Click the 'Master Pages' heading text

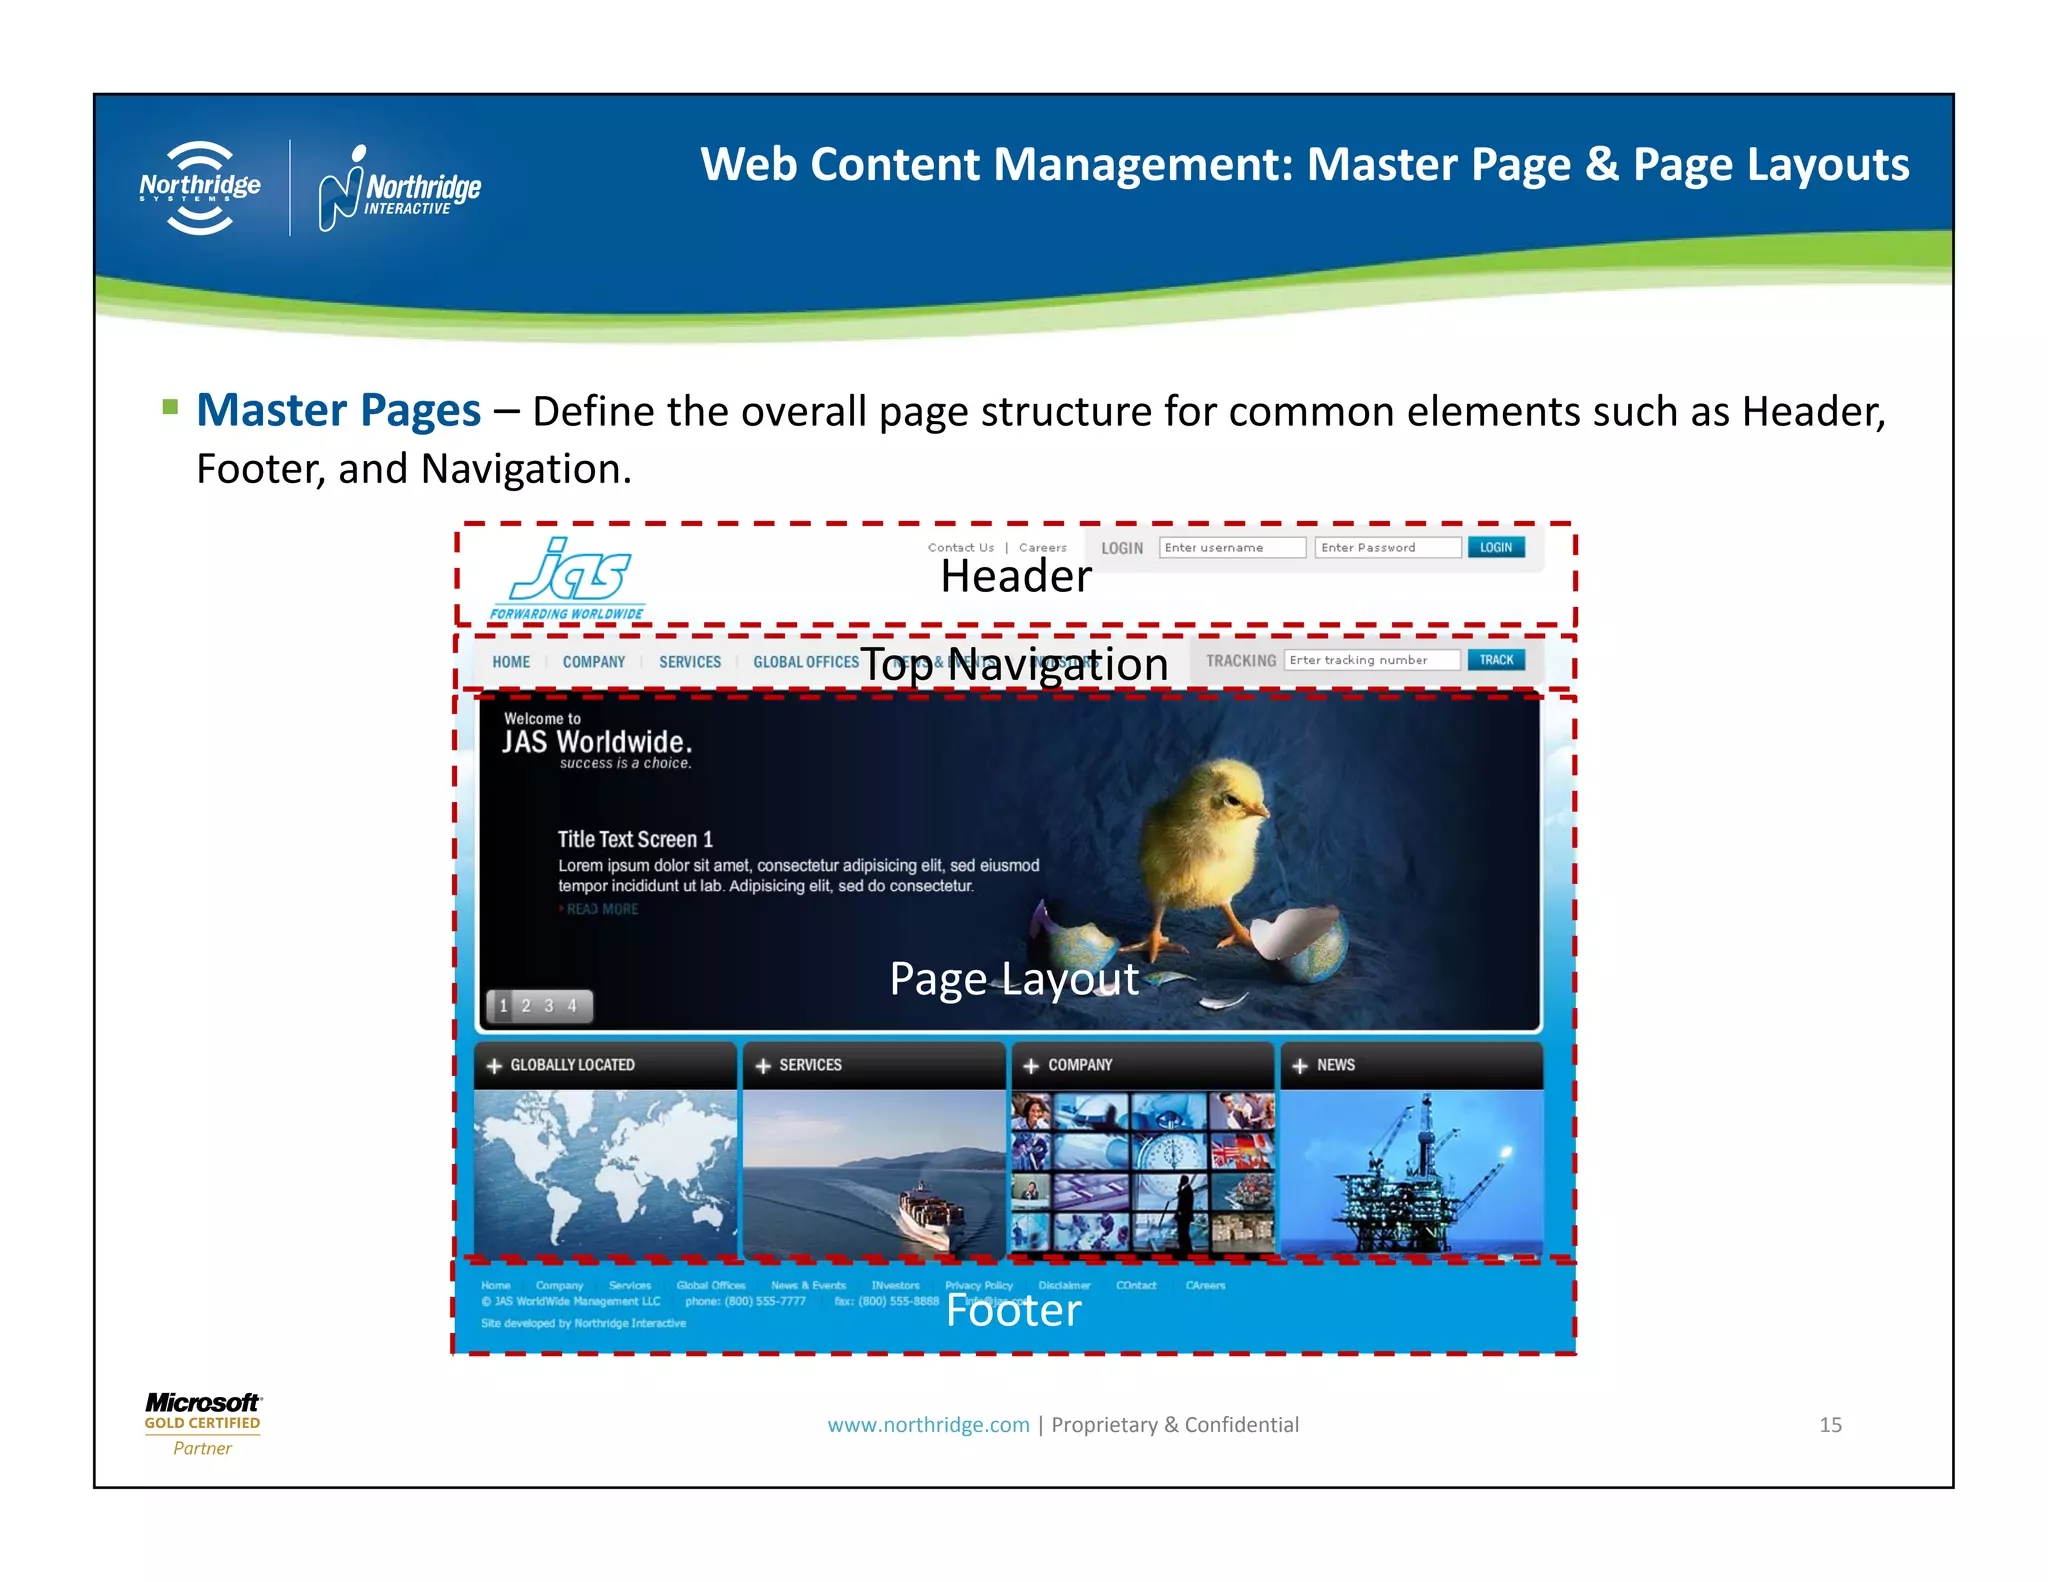pos(338,410)
